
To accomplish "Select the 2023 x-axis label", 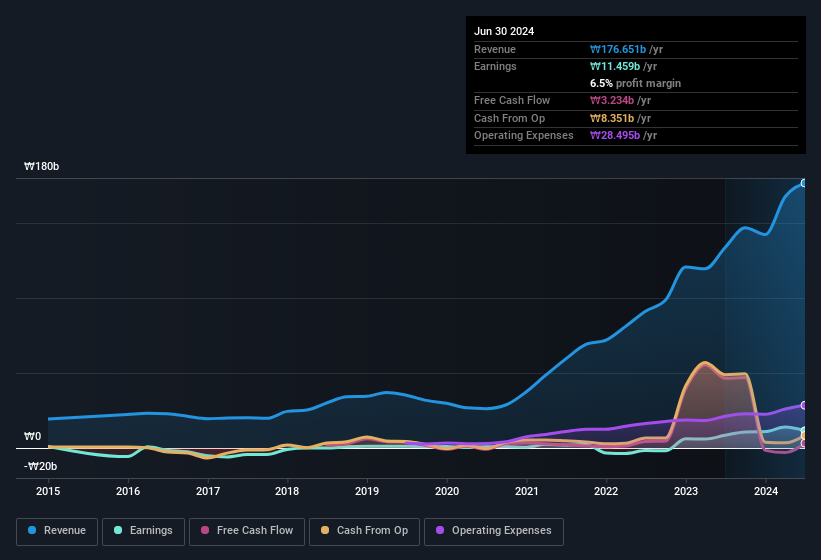I will coord(686,491).
